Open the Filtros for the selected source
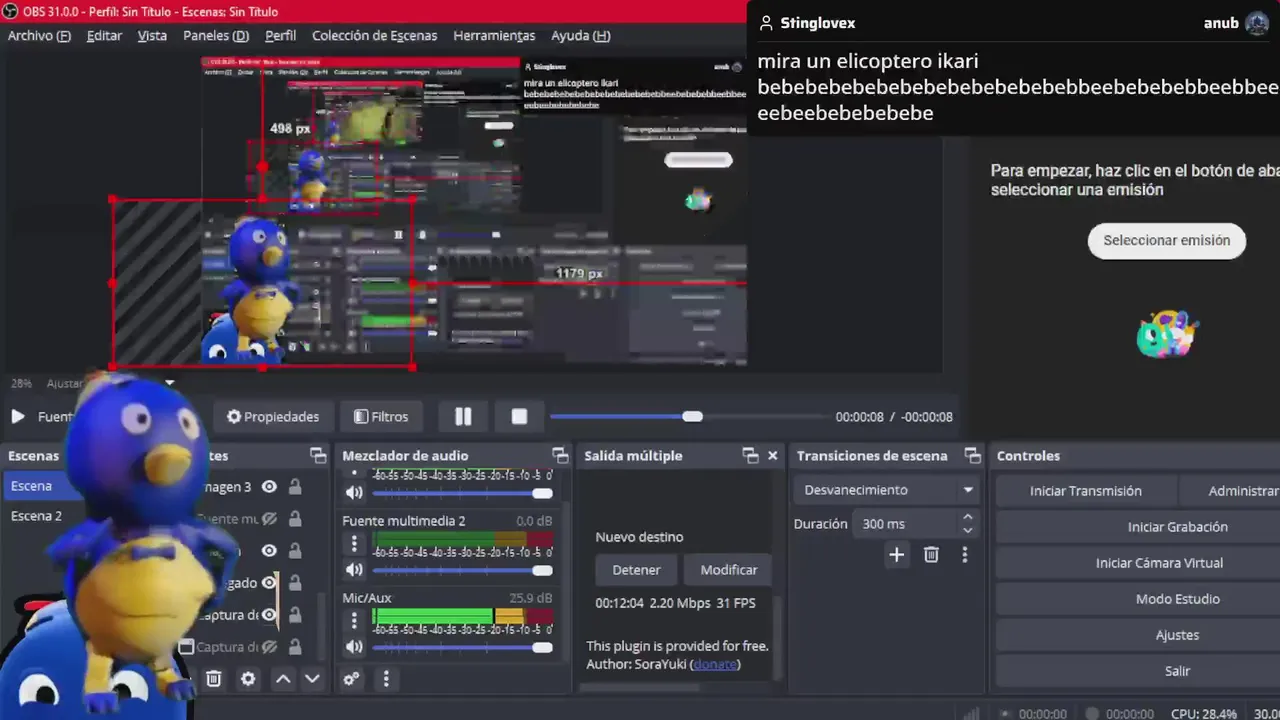1280x720 pixels. (x=380, y=417)
